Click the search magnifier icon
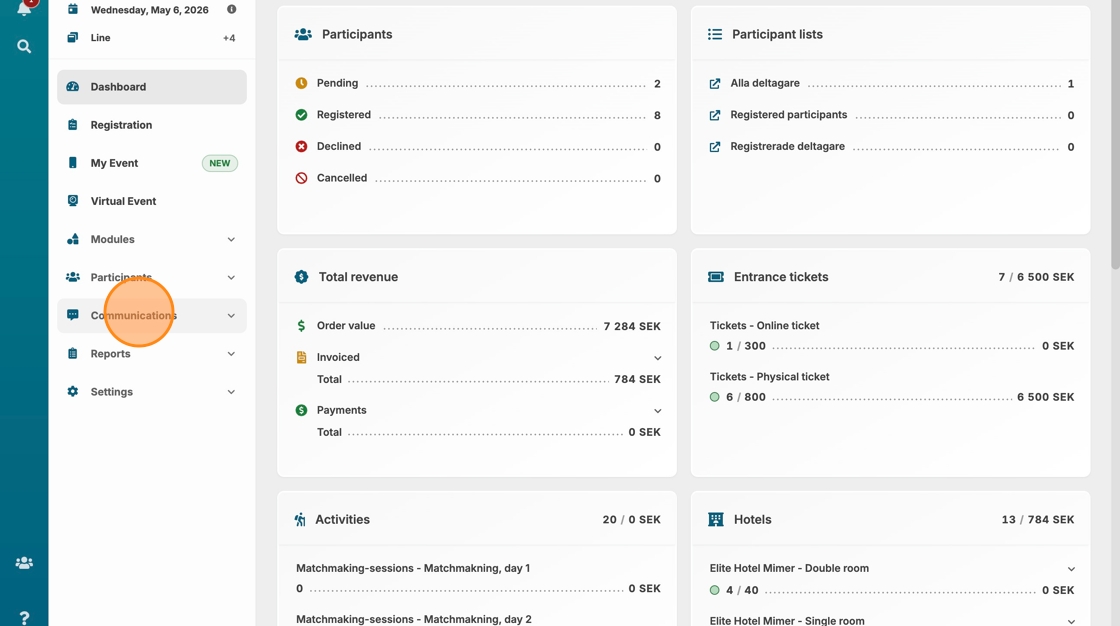Screen dimensions: 1120x626 pyautogui.click(x=24, y=46)
